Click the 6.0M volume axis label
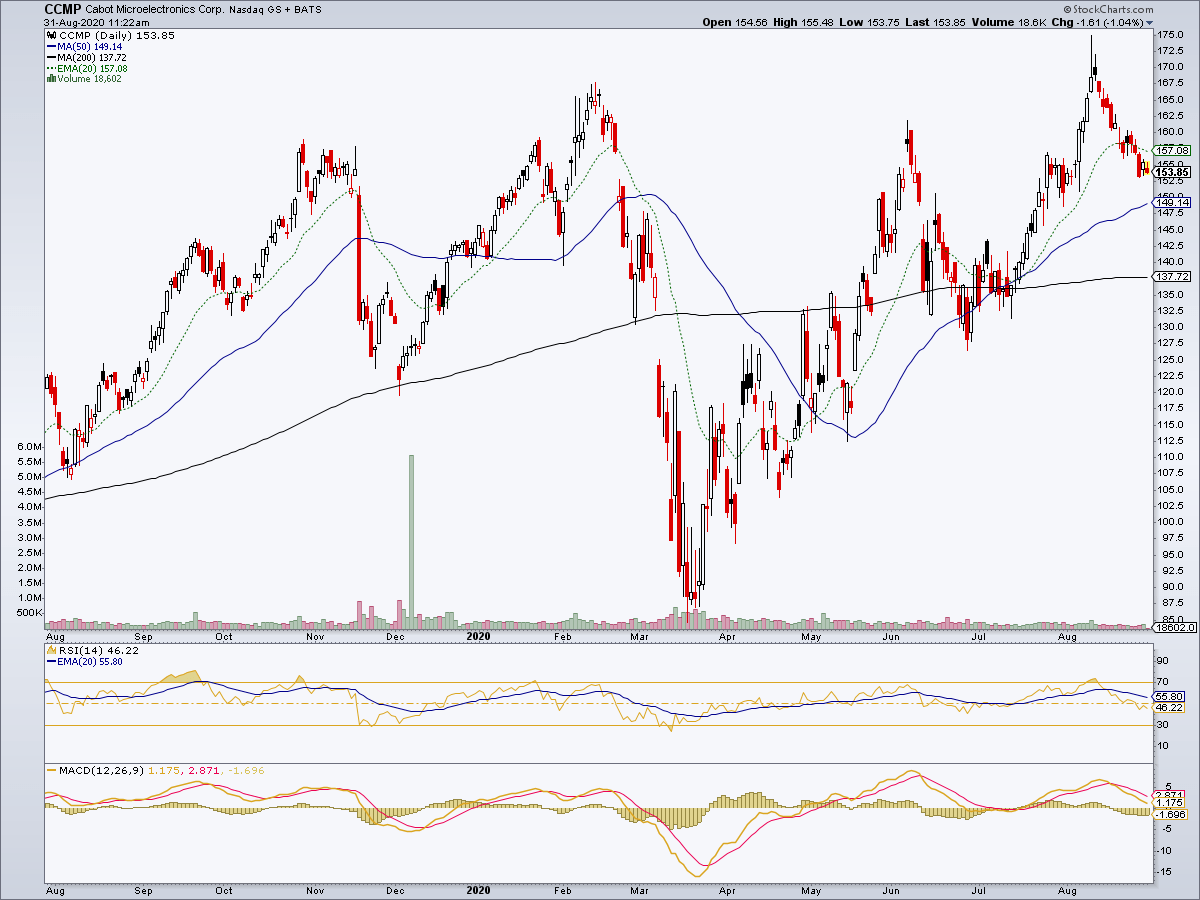Screen dimensions: 1200x900 pyautogui.click(x=31, y=446)
